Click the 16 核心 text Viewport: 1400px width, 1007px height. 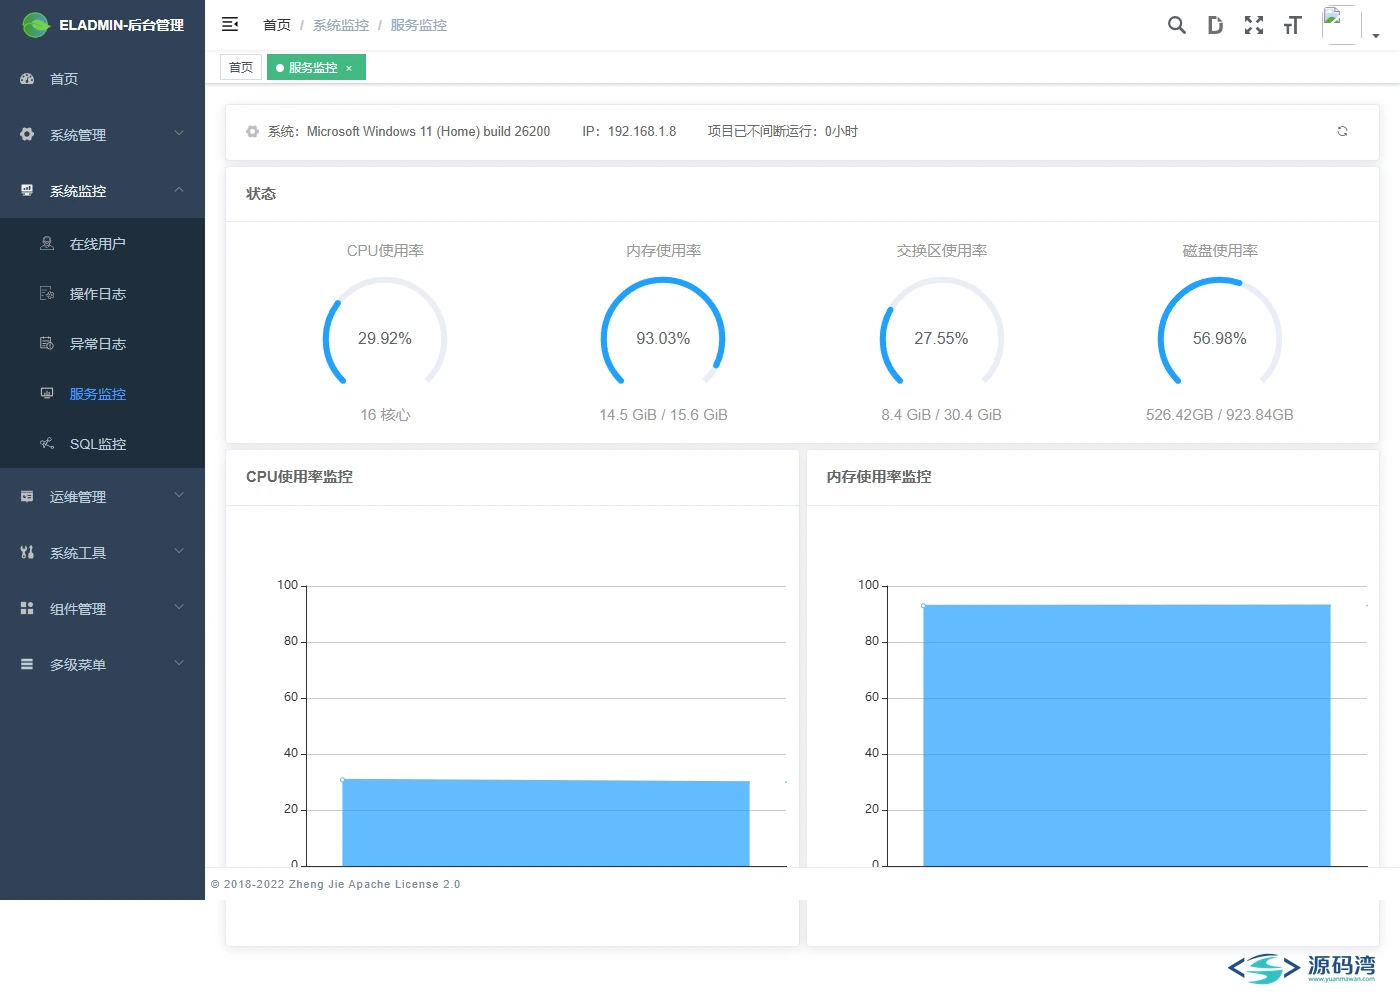(x=385, y=414)
